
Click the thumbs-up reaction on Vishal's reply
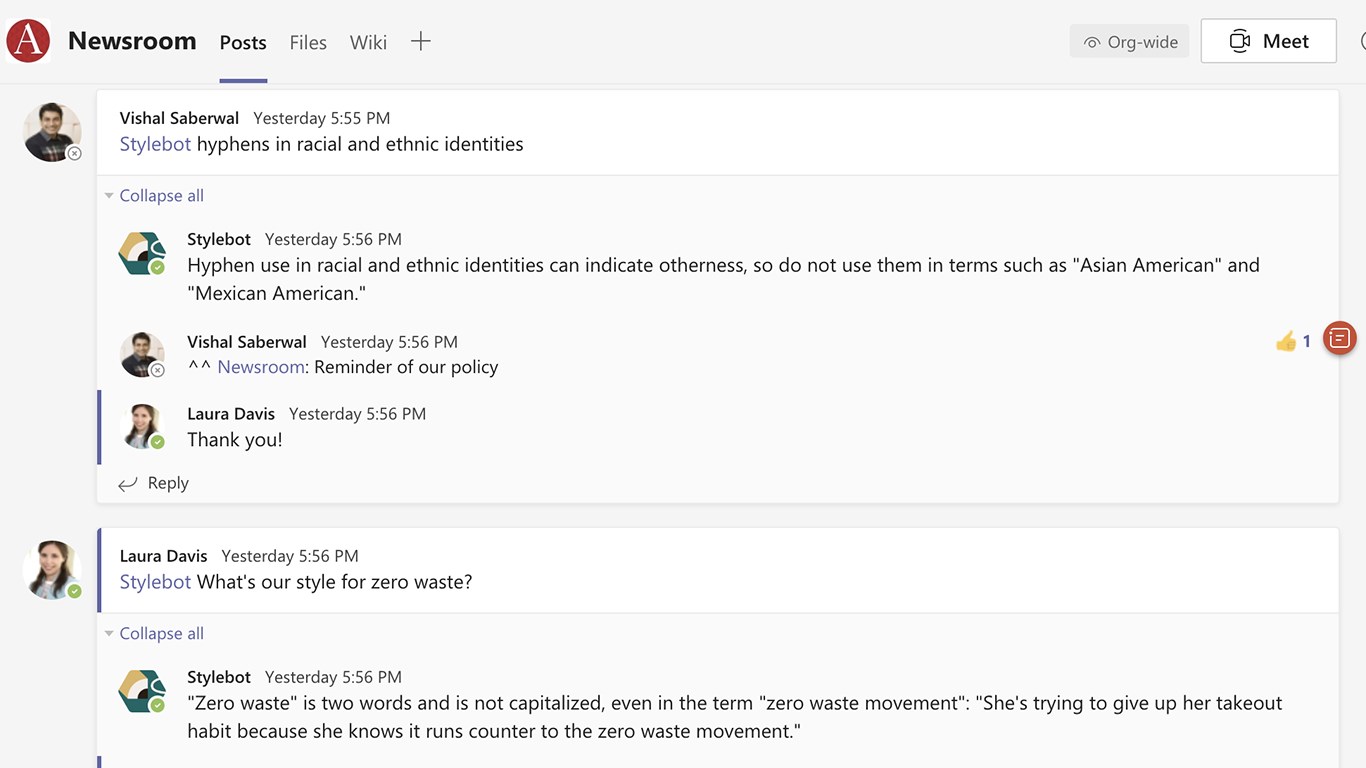point(1286,342)
